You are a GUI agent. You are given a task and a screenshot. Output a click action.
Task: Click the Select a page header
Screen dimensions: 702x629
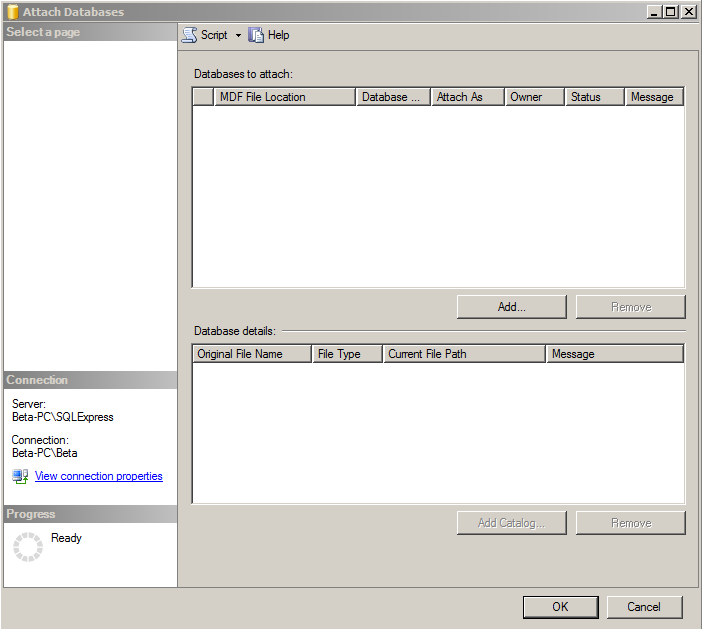pyautogui.click(x=90, y=32)
